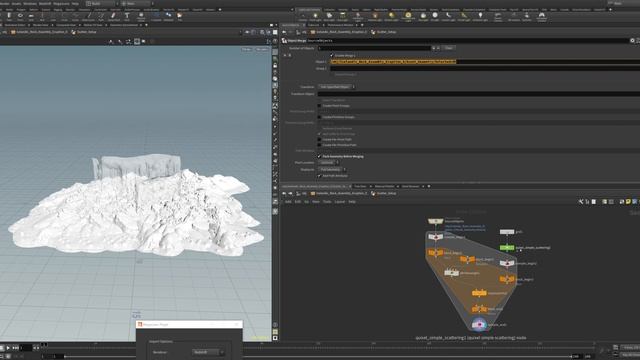Switch to the Tree View tab
This screenshot has width=640, height=360.
click(x=360, y=186)
